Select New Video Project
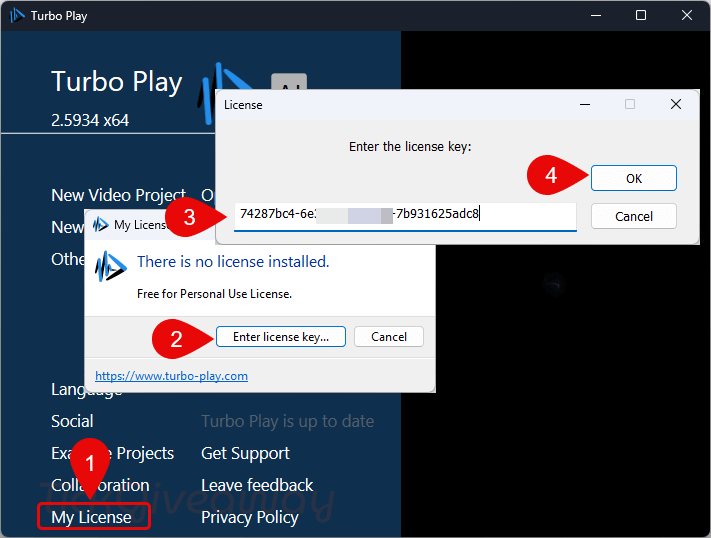This screenshot has width=711, height=538. tap(119, 195)
